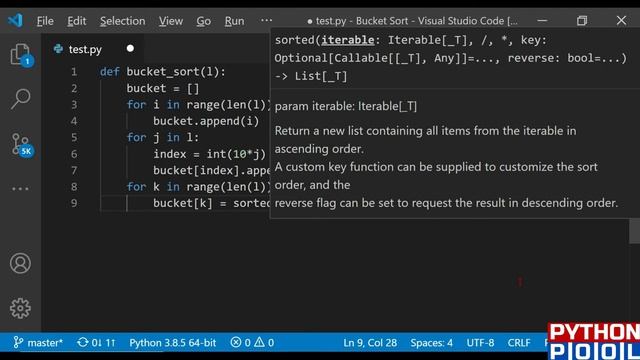Click the unsaved dot on test.py tab
The width and height of the screenshot is (640, 360).
130,49
